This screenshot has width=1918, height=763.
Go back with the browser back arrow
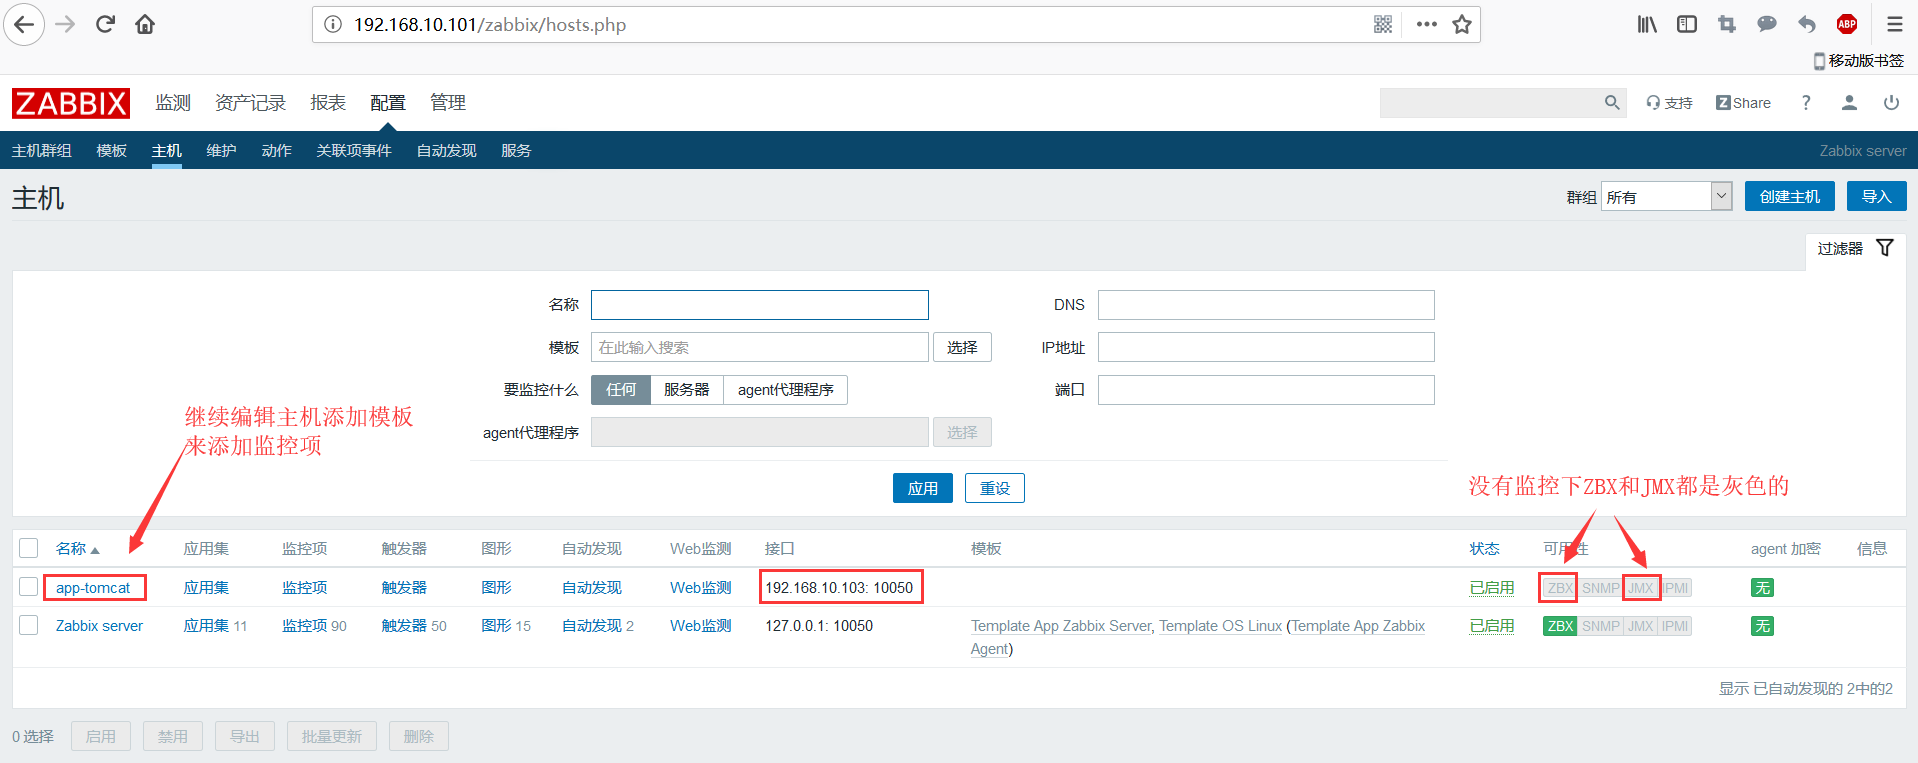(24, 24)
